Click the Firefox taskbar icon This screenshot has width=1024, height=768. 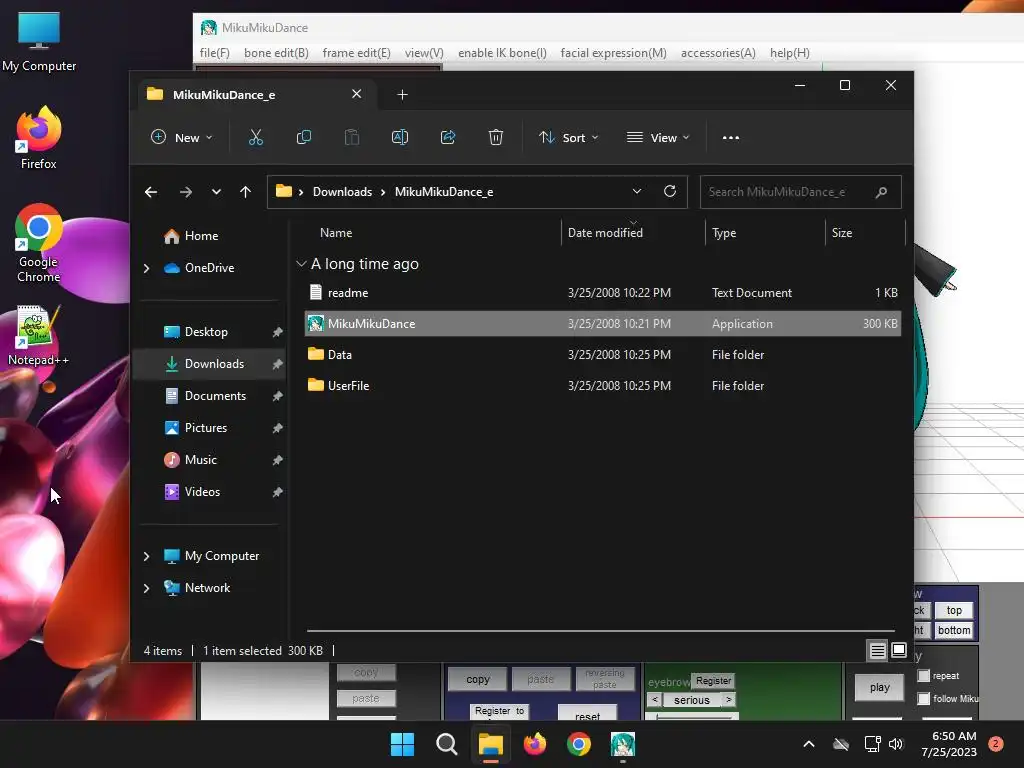tap(534, 744)
